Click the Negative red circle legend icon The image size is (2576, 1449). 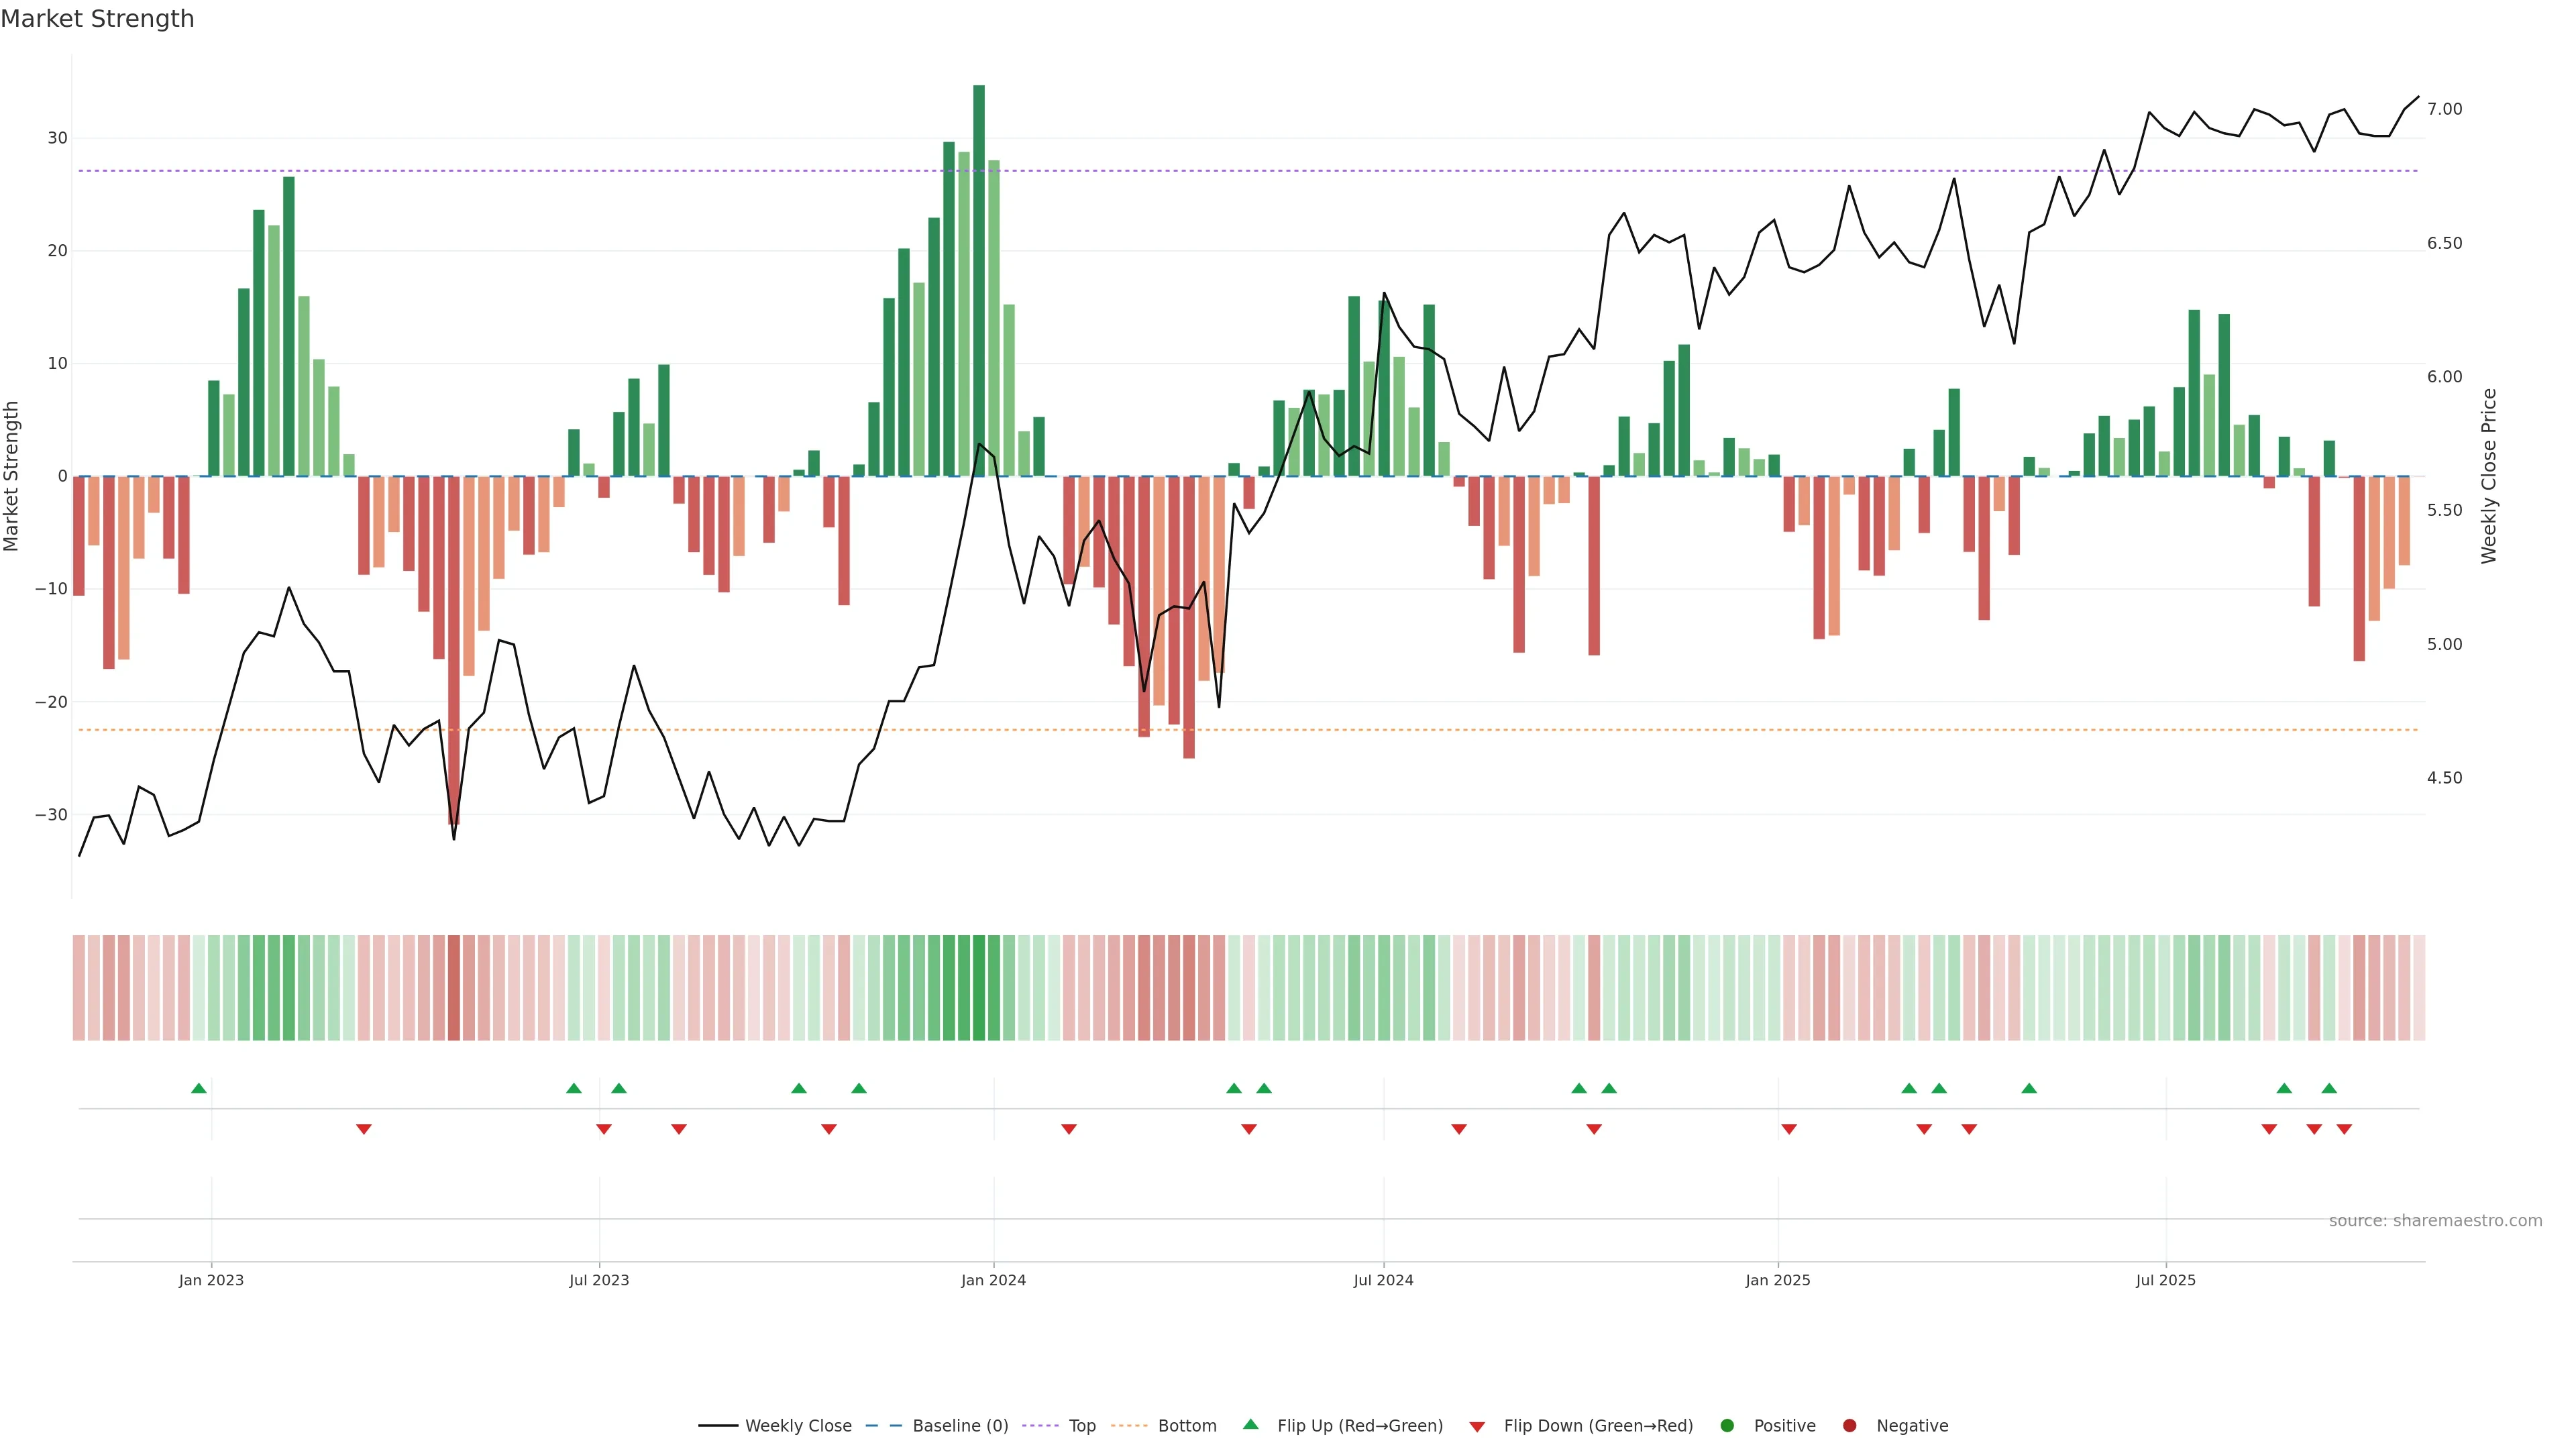[1849, 1426]
